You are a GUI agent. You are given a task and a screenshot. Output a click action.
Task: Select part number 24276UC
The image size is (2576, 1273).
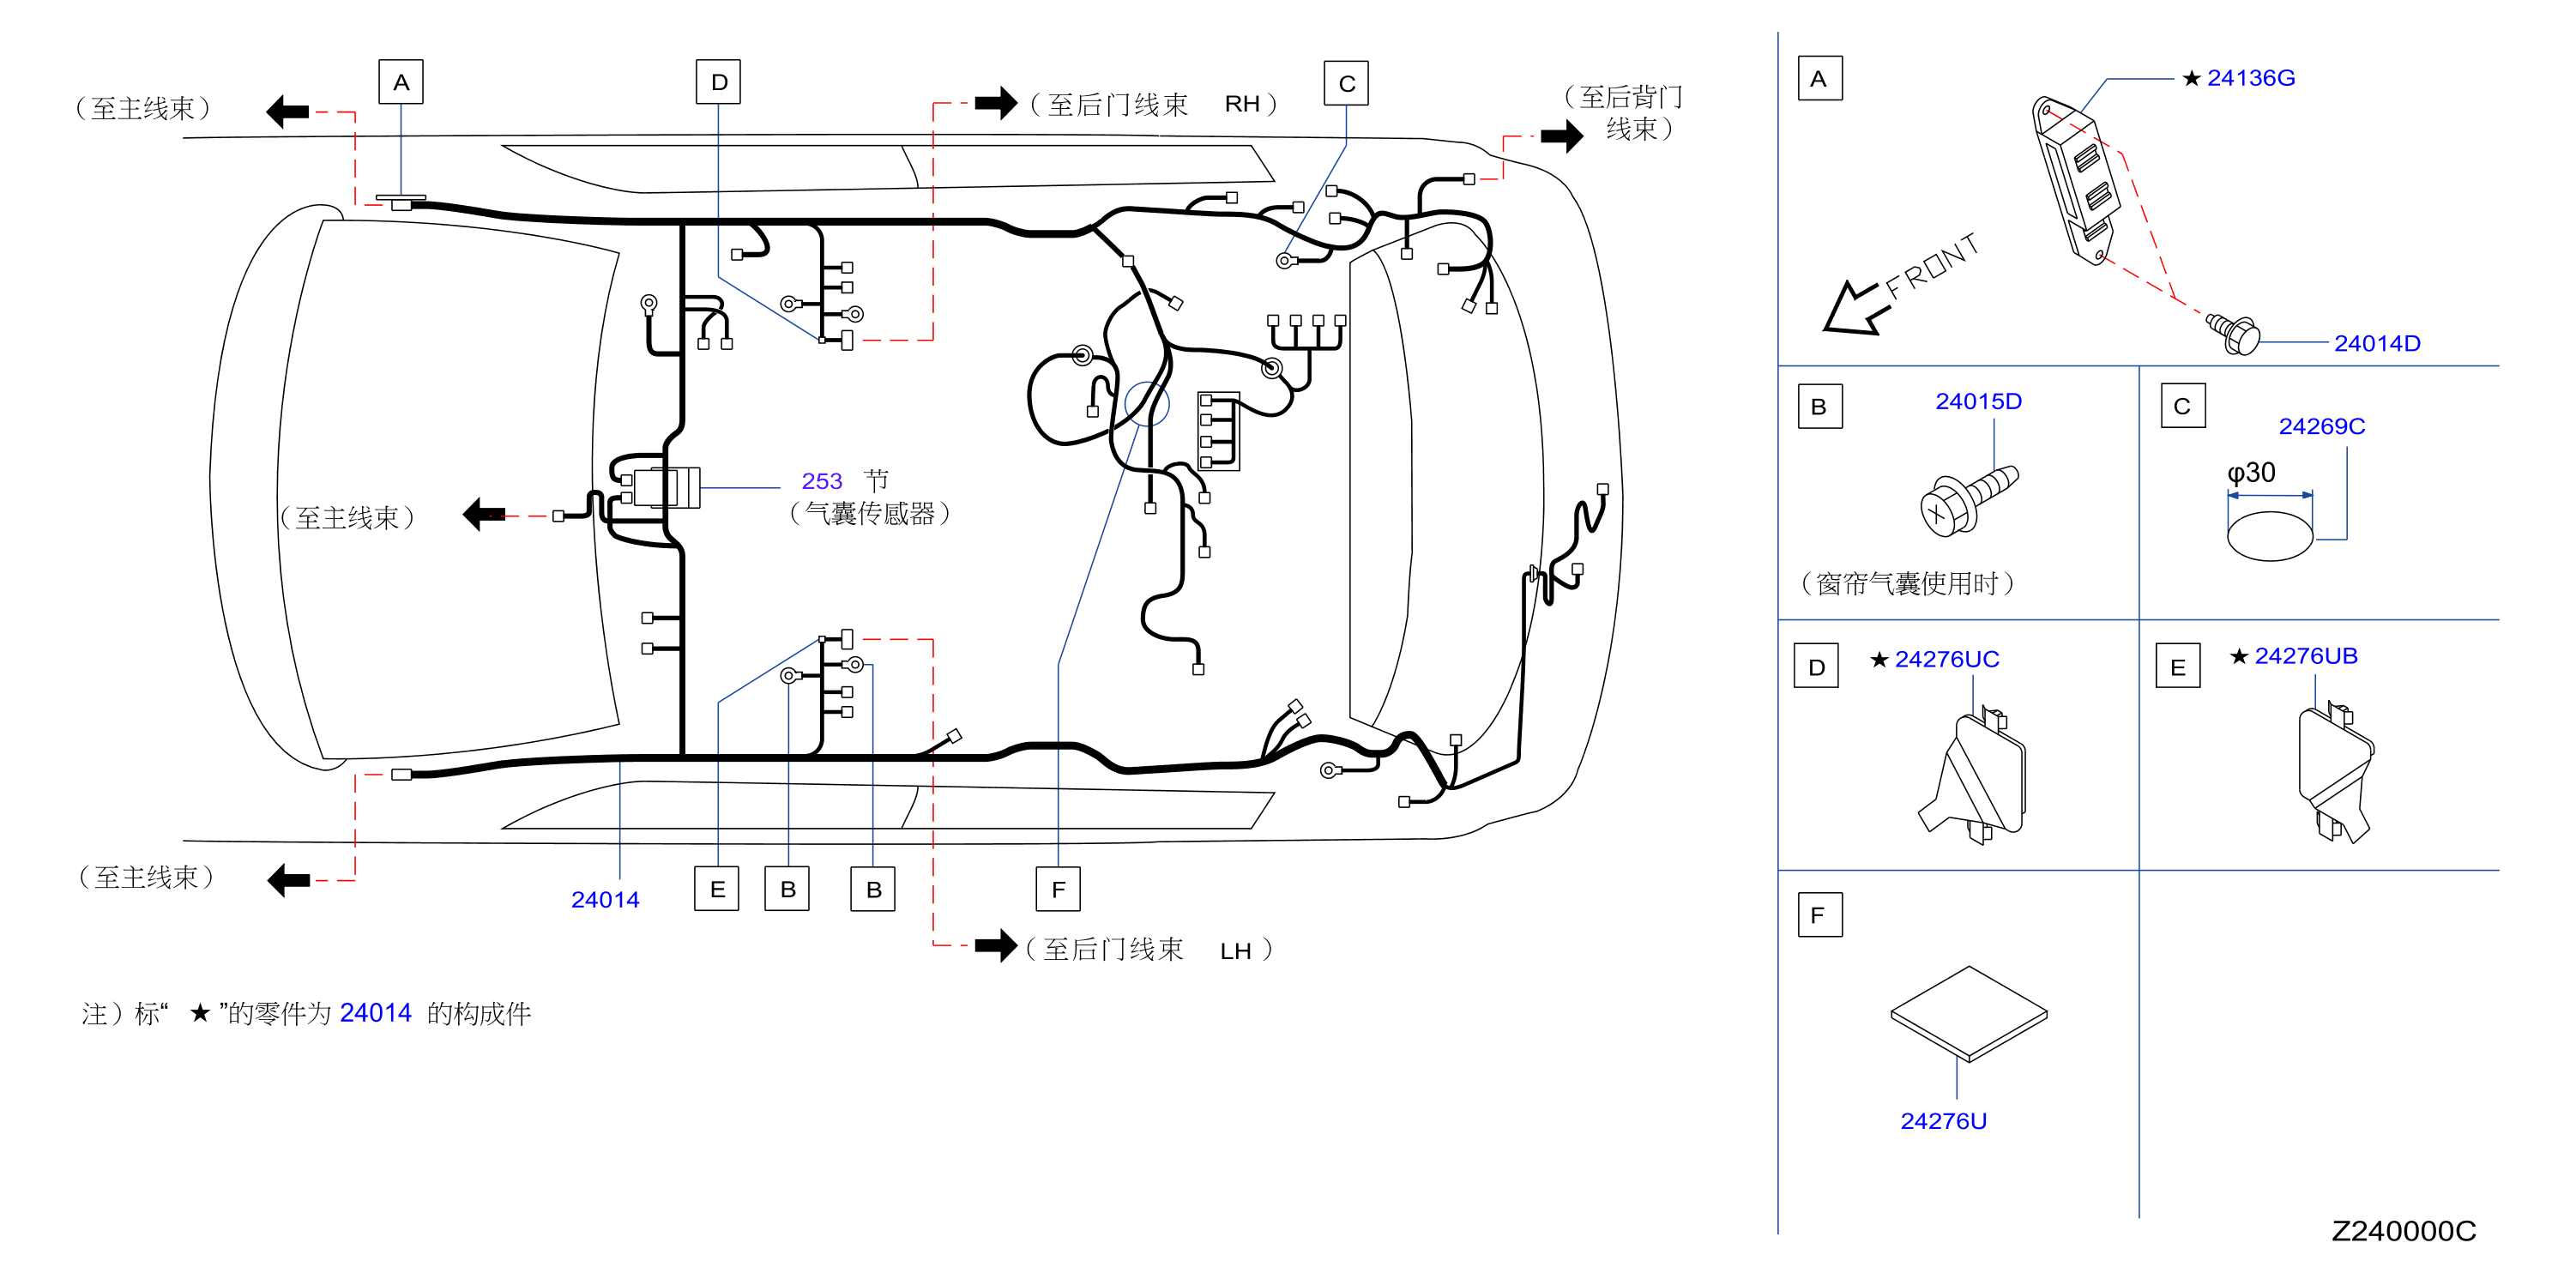[x=1946, y=659]
